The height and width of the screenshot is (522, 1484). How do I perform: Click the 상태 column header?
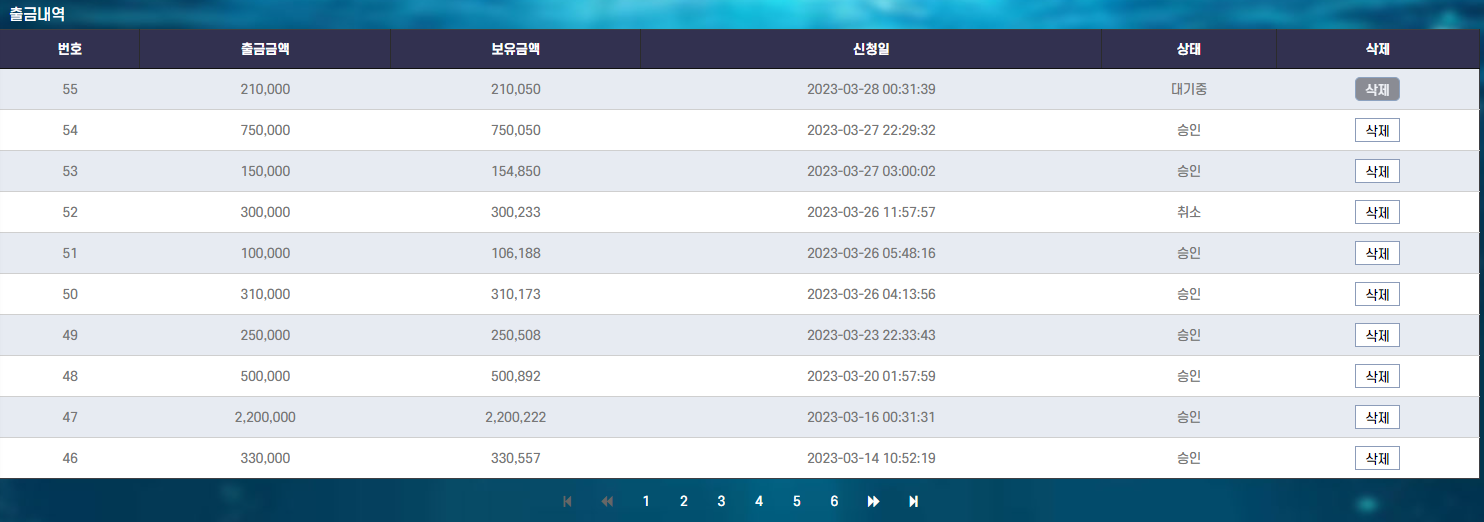[x=1189, y=49]
